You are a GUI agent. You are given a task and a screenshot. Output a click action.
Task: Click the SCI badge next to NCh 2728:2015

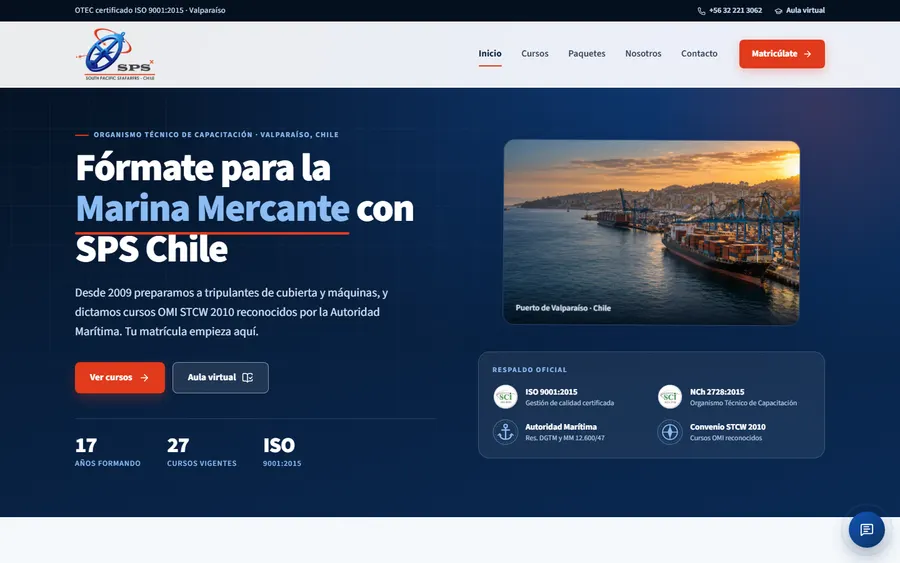point(669,397)
